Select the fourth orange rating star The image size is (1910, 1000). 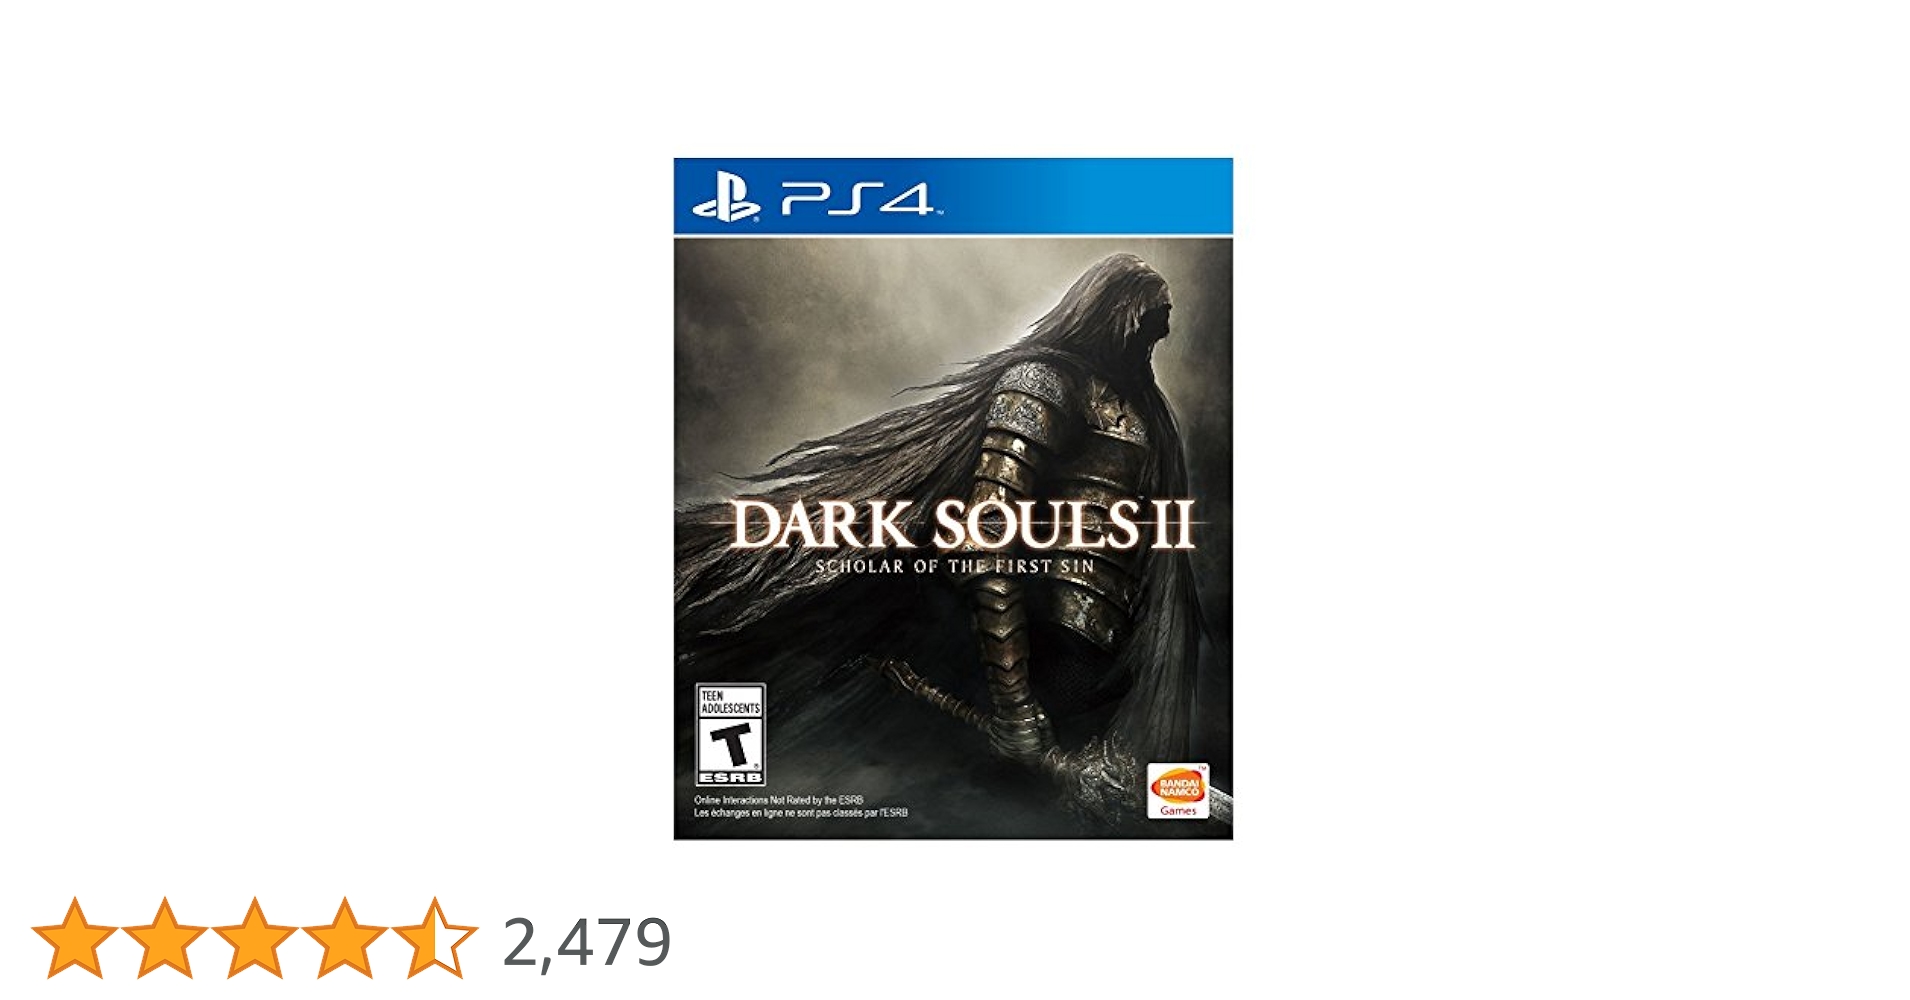tap(344, 938)
